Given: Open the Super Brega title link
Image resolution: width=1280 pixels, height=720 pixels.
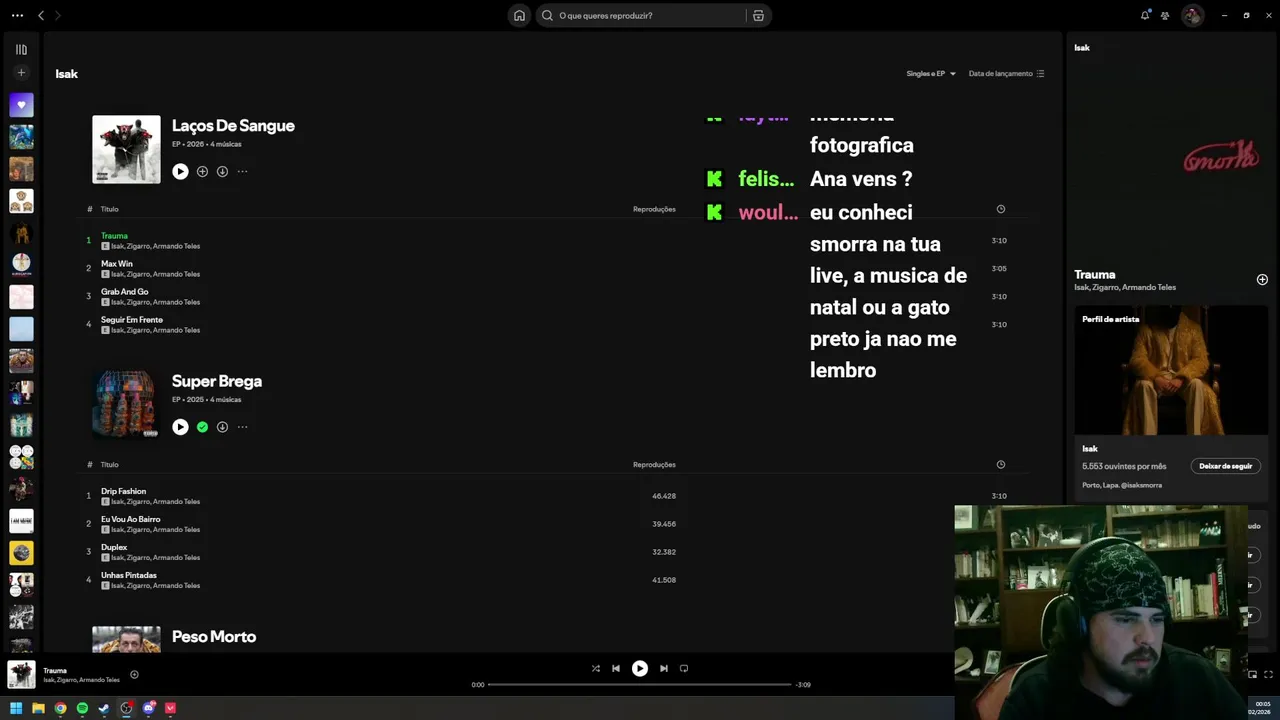Looking at the screenshot, I should point(217,381).
